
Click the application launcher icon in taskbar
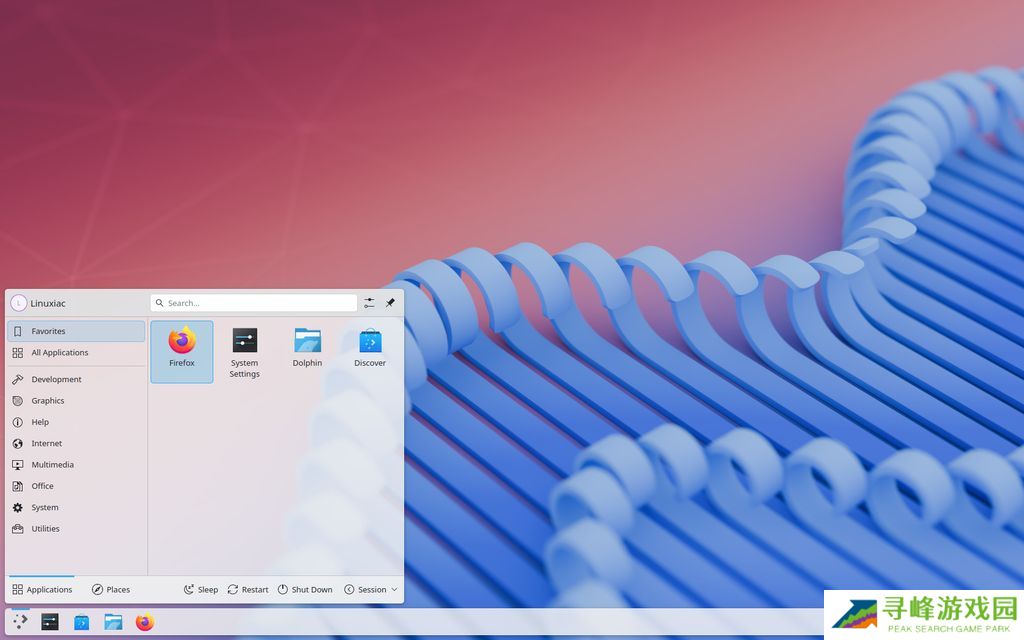click(19, 622)
